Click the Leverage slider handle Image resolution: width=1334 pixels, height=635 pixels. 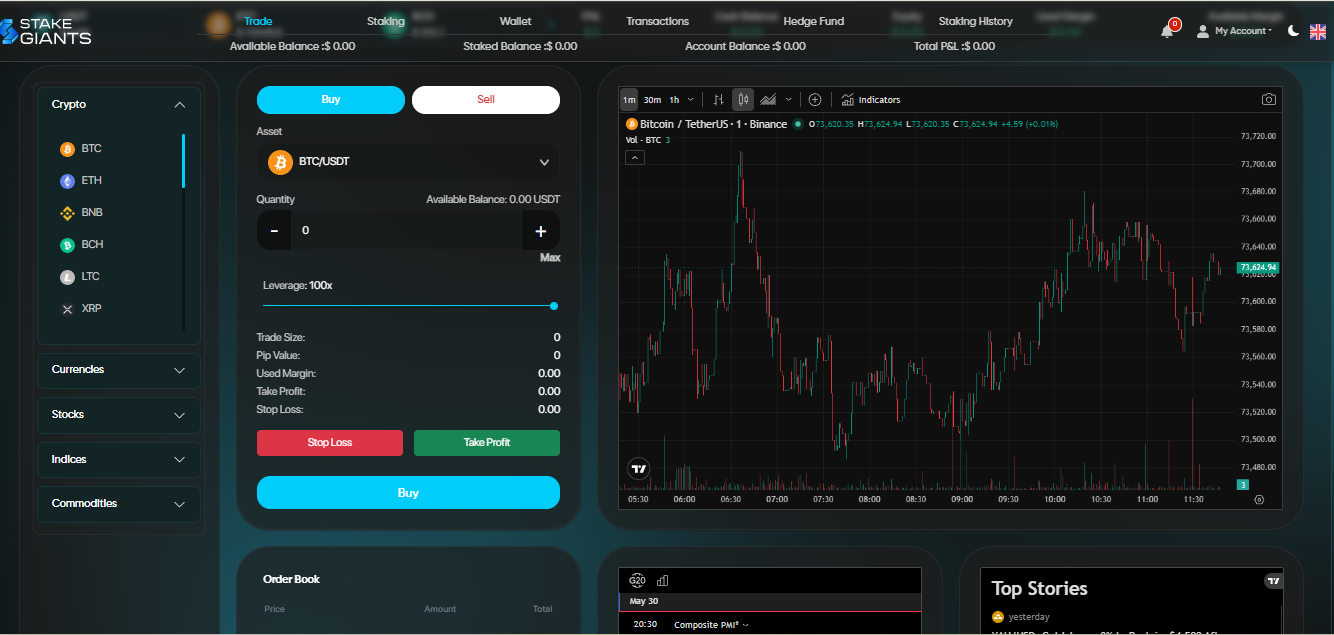pyautogui.click(x=554, y=306)
